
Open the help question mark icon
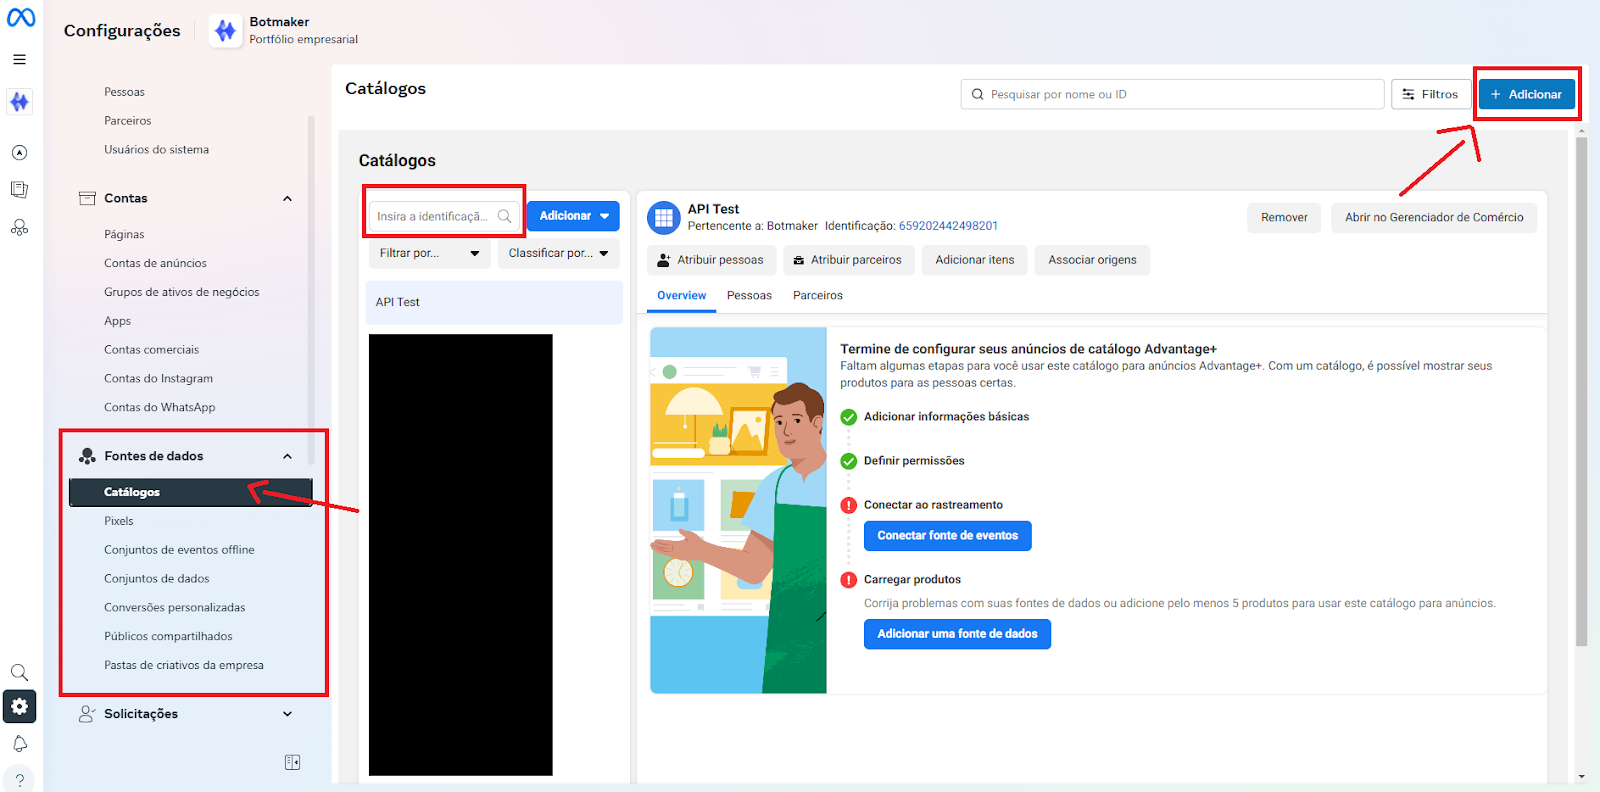(19, 780)
